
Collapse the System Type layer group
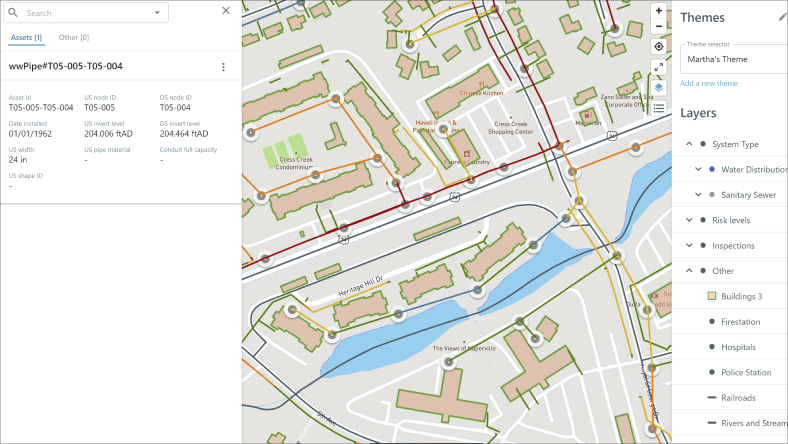pos(689,144)
